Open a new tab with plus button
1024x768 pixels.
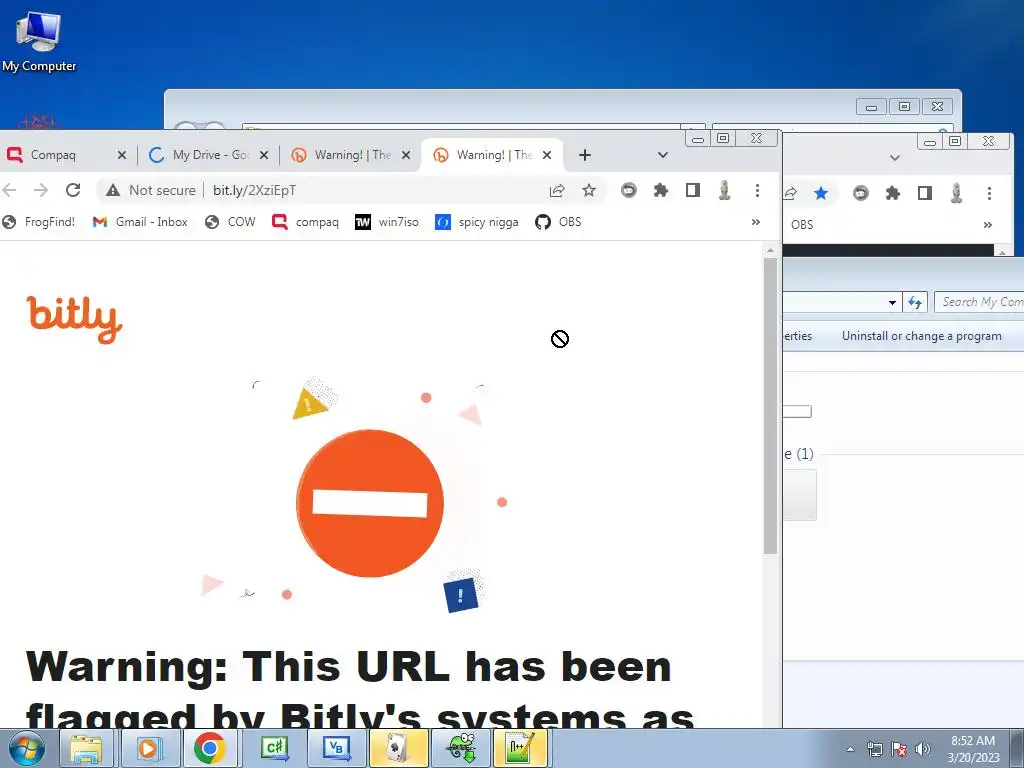[585, 155]
